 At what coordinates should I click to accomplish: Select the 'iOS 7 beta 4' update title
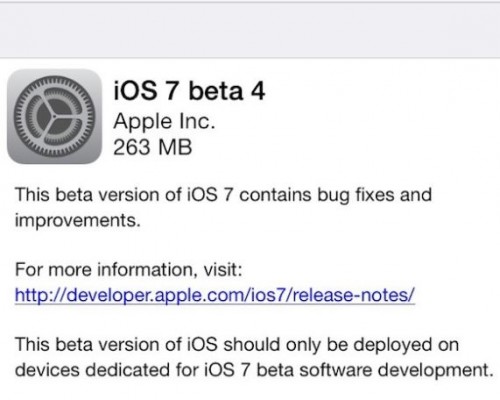[x=189, y=91]
